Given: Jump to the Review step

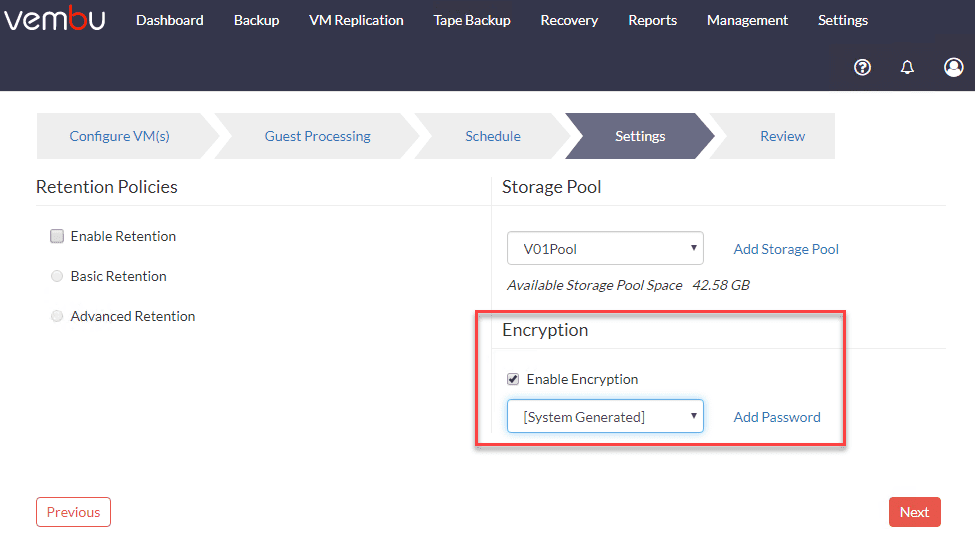Looking at the screenshot, I should pyautogui.click(x=782, y=136).
